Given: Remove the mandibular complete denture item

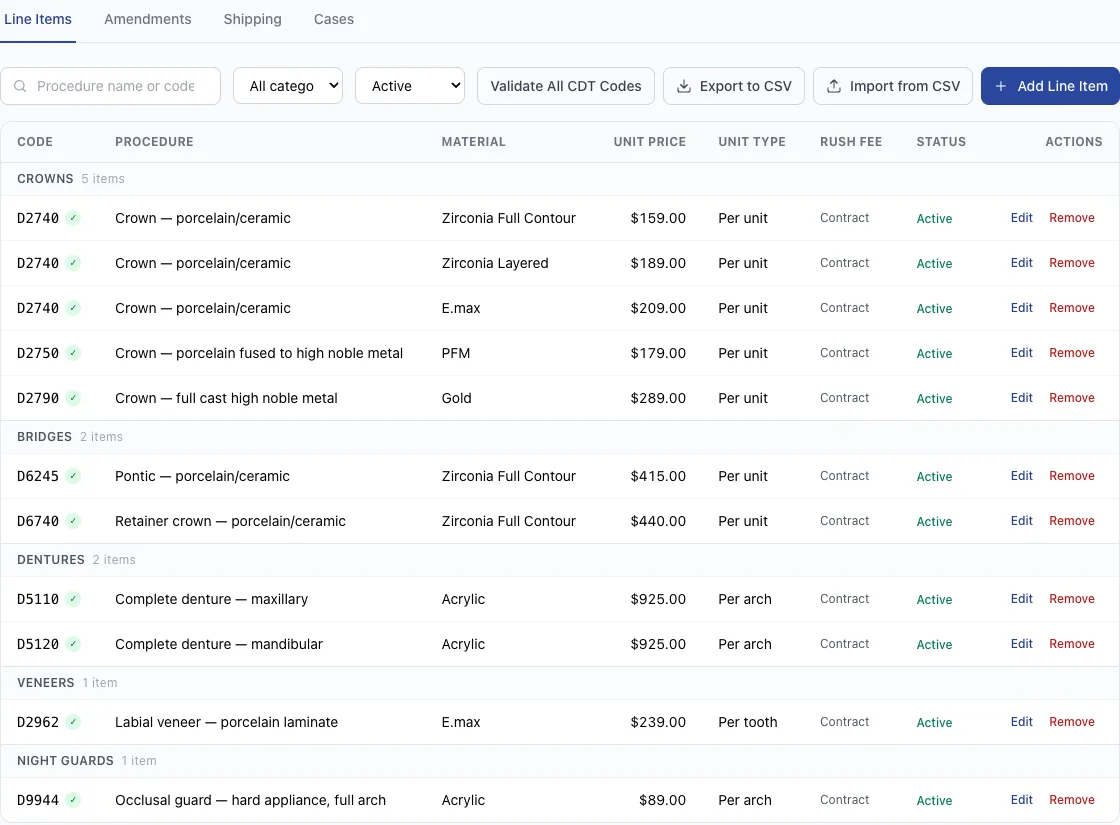Looking at the screenshot, I should (x=1071, y=644).
